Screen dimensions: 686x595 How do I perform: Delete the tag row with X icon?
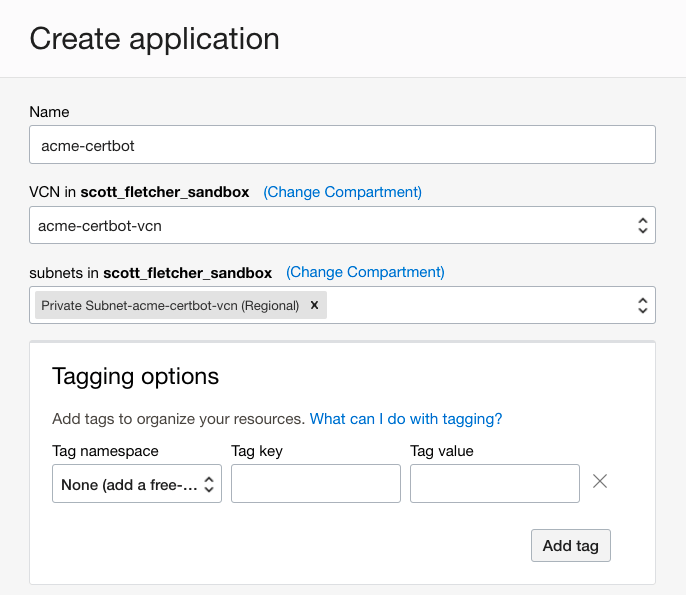click(599, 482)
